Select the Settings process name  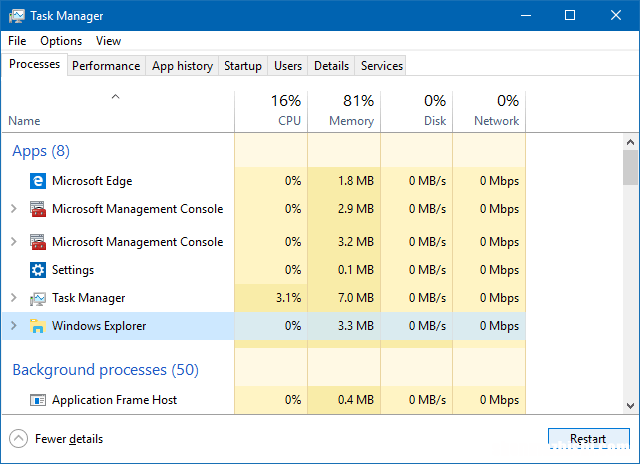[73, 270]
